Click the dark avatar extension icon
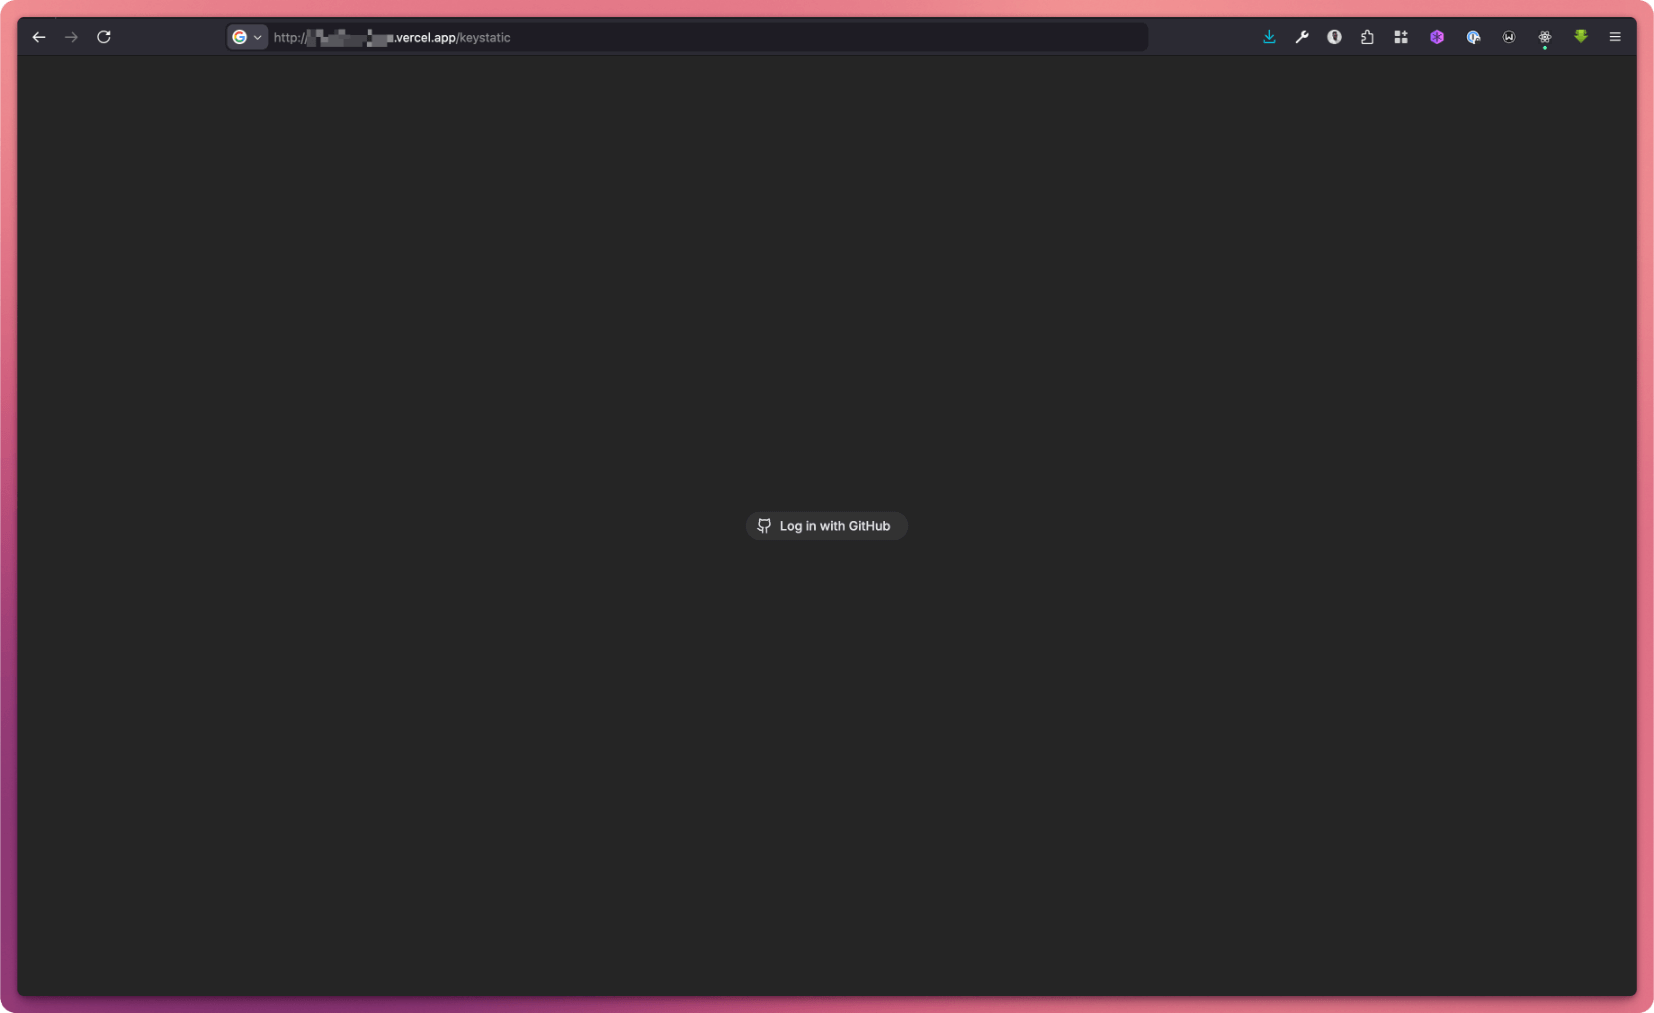The height and width of the screenshot is (1013, 1654). click(x=1334, y=37)
